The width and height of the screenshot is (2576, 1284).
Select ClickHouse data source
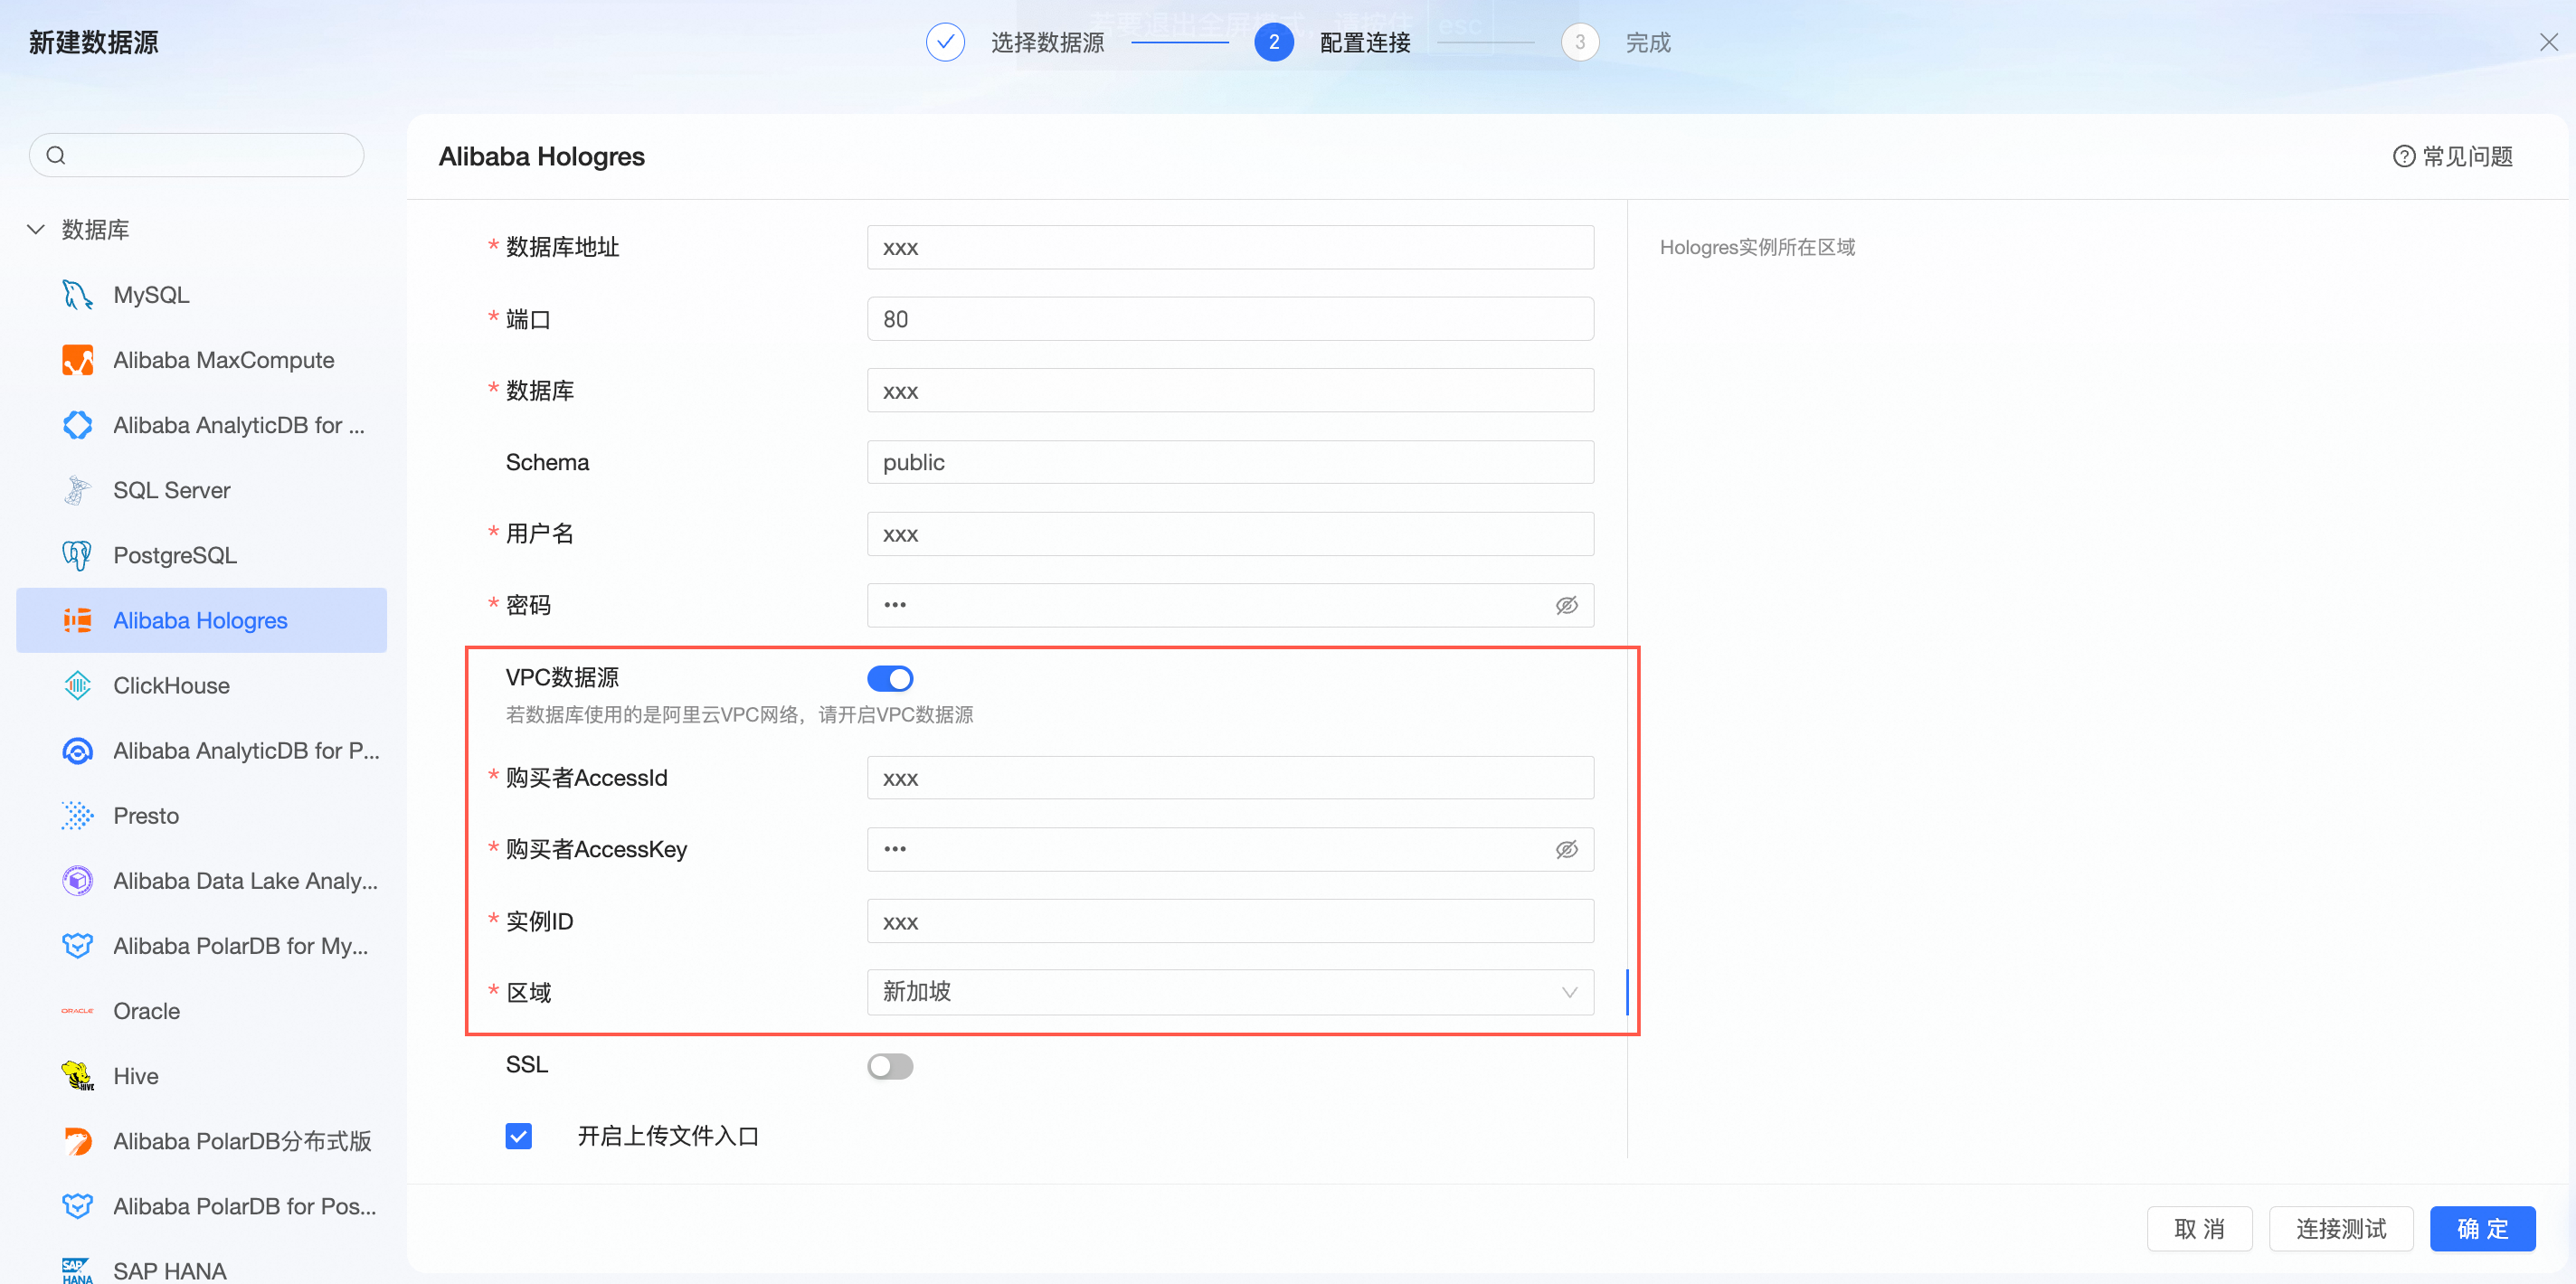tap(201, 685)
